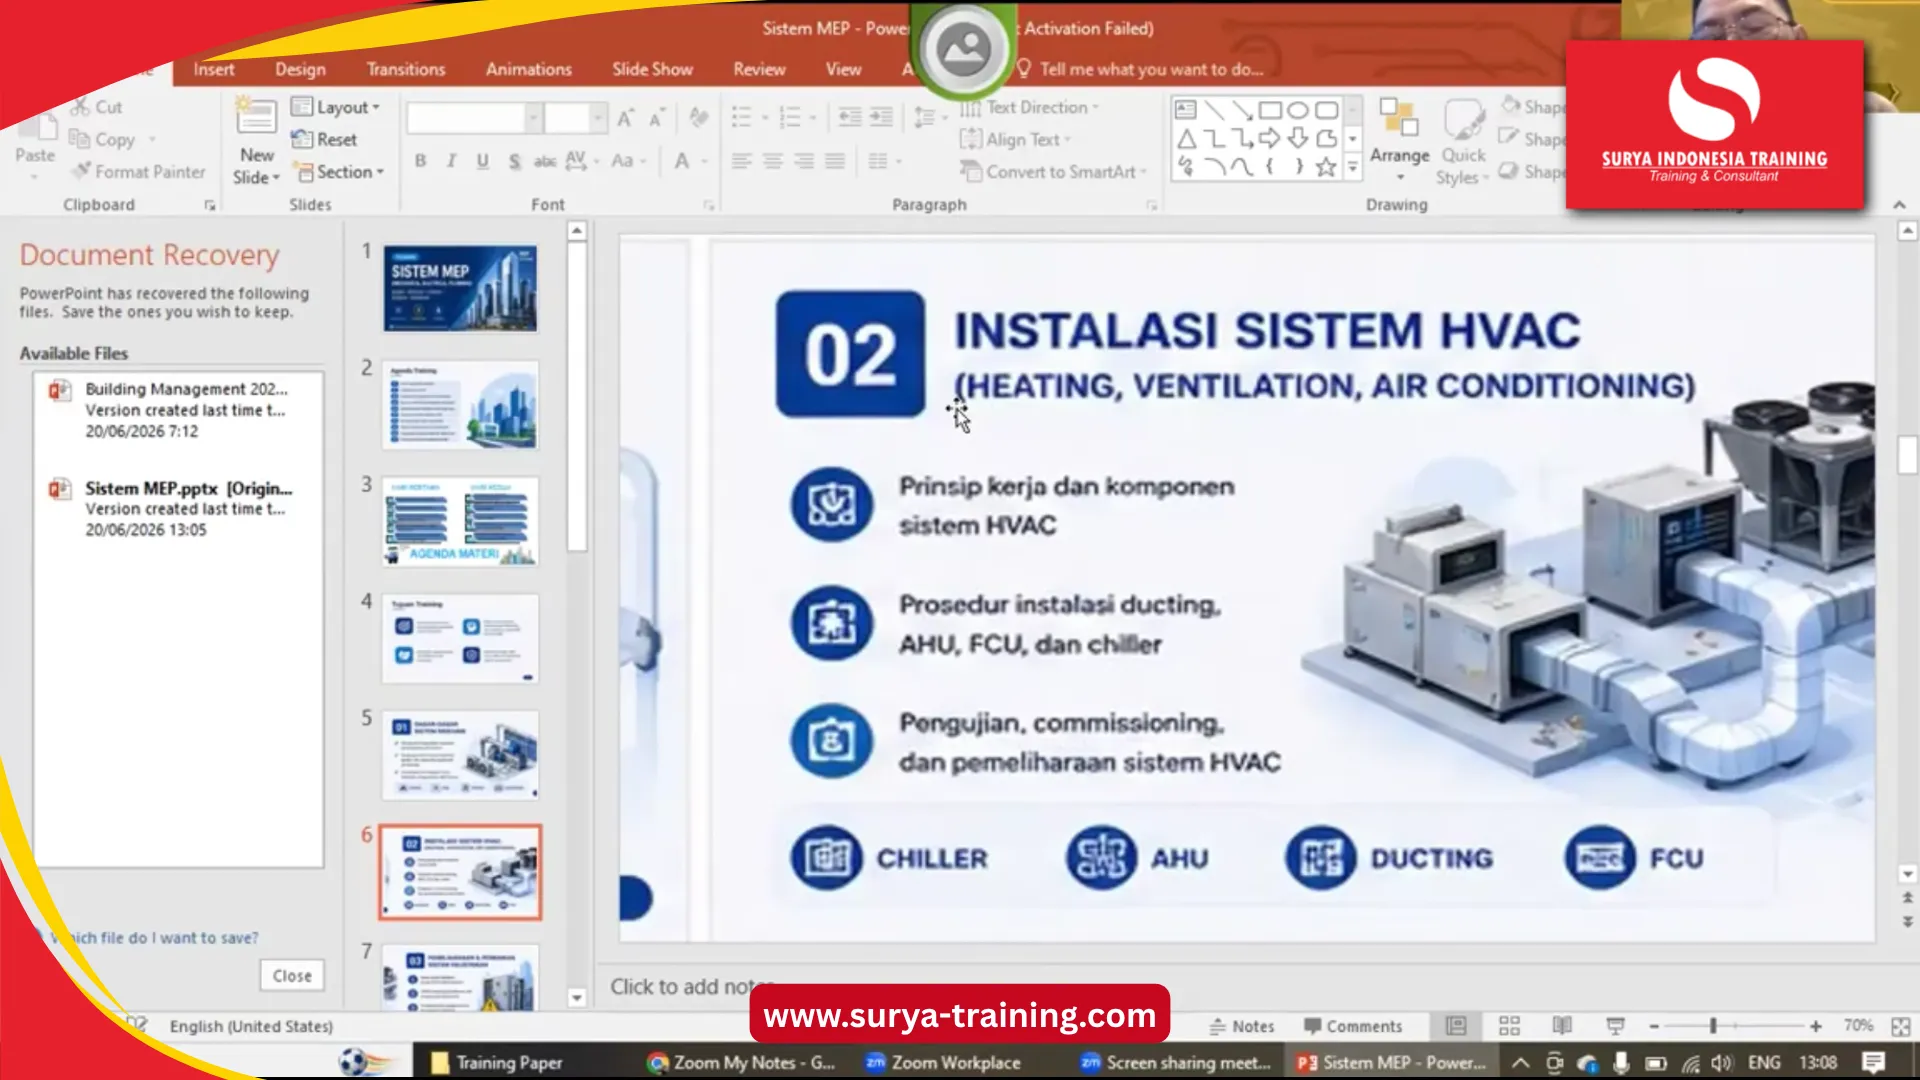Click the Increase Font Size icon
The image size is (1920, 1080).
click(625, 119)
